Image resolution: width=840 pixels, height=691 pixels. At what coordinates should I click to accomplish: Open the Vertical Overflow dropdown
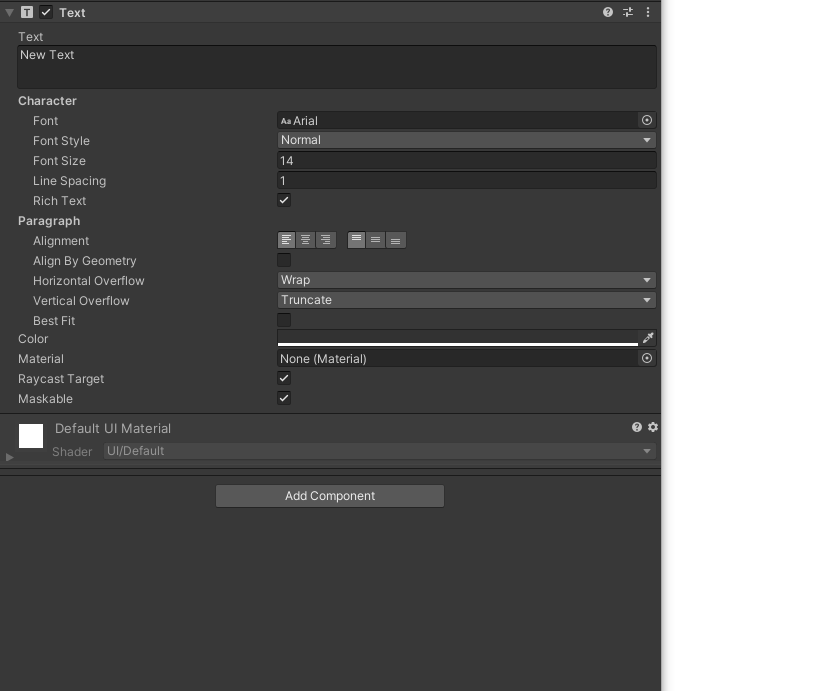click(x=465, y=300)
